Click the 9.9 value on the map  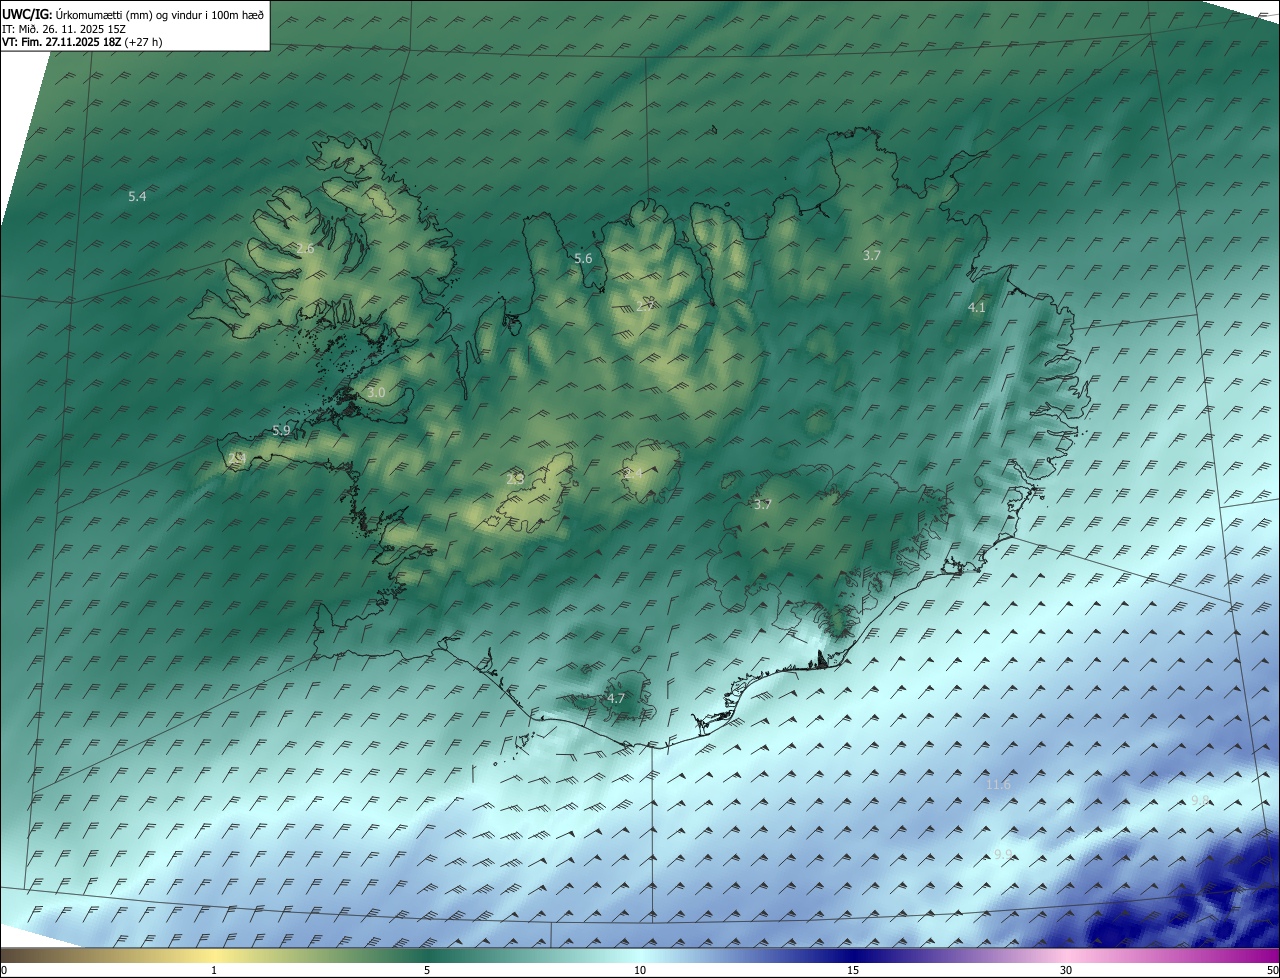(x=1003, y=855)
